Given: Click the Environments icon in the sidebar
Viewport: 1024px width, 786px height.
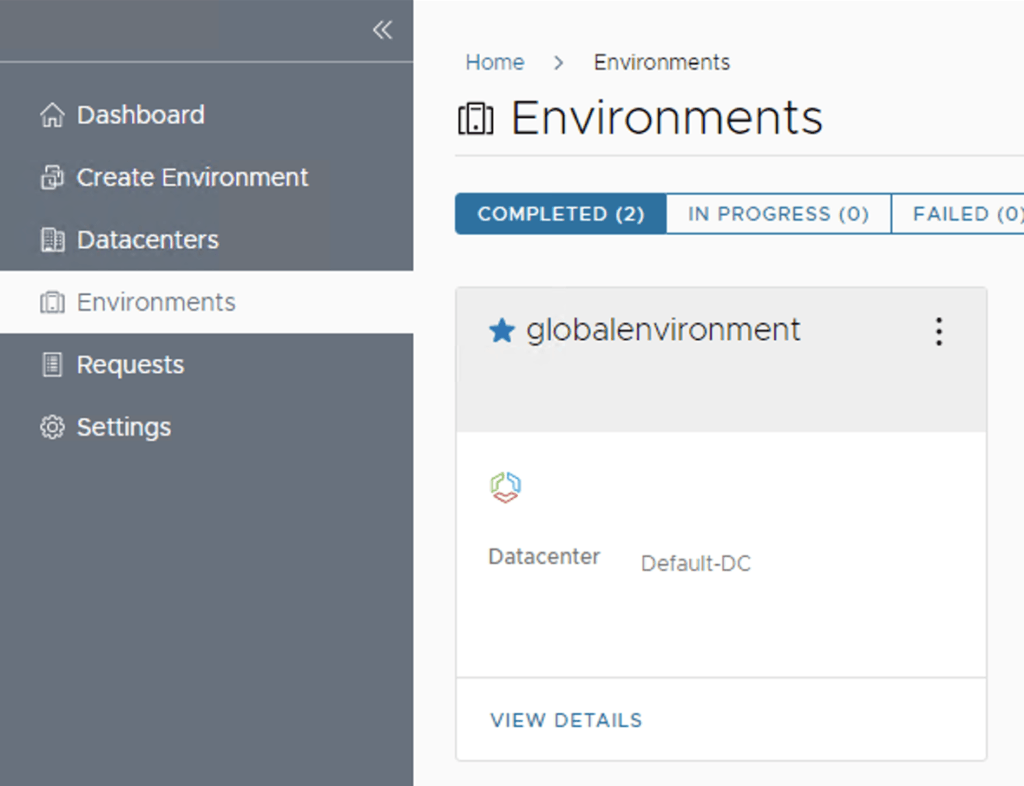Looking at the screenshot, I should coord(51,302).
